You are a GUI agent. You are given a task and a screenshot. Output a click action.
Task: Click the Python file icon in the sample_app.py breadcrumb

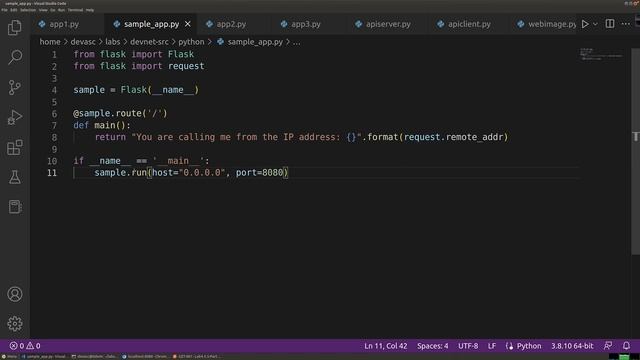click(x=220, y=42)
